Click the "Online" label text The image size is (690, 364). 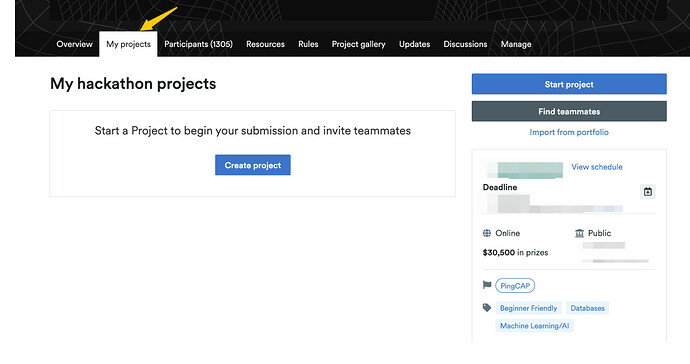click(508, 233)
